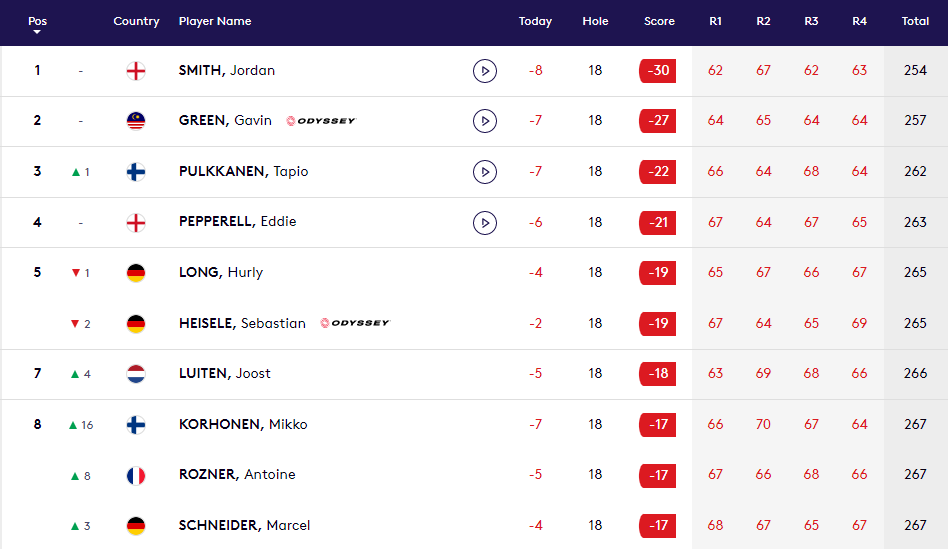Play Jordan Smith's highlights video
948x549 pixels.
click(x=484, y=71)
